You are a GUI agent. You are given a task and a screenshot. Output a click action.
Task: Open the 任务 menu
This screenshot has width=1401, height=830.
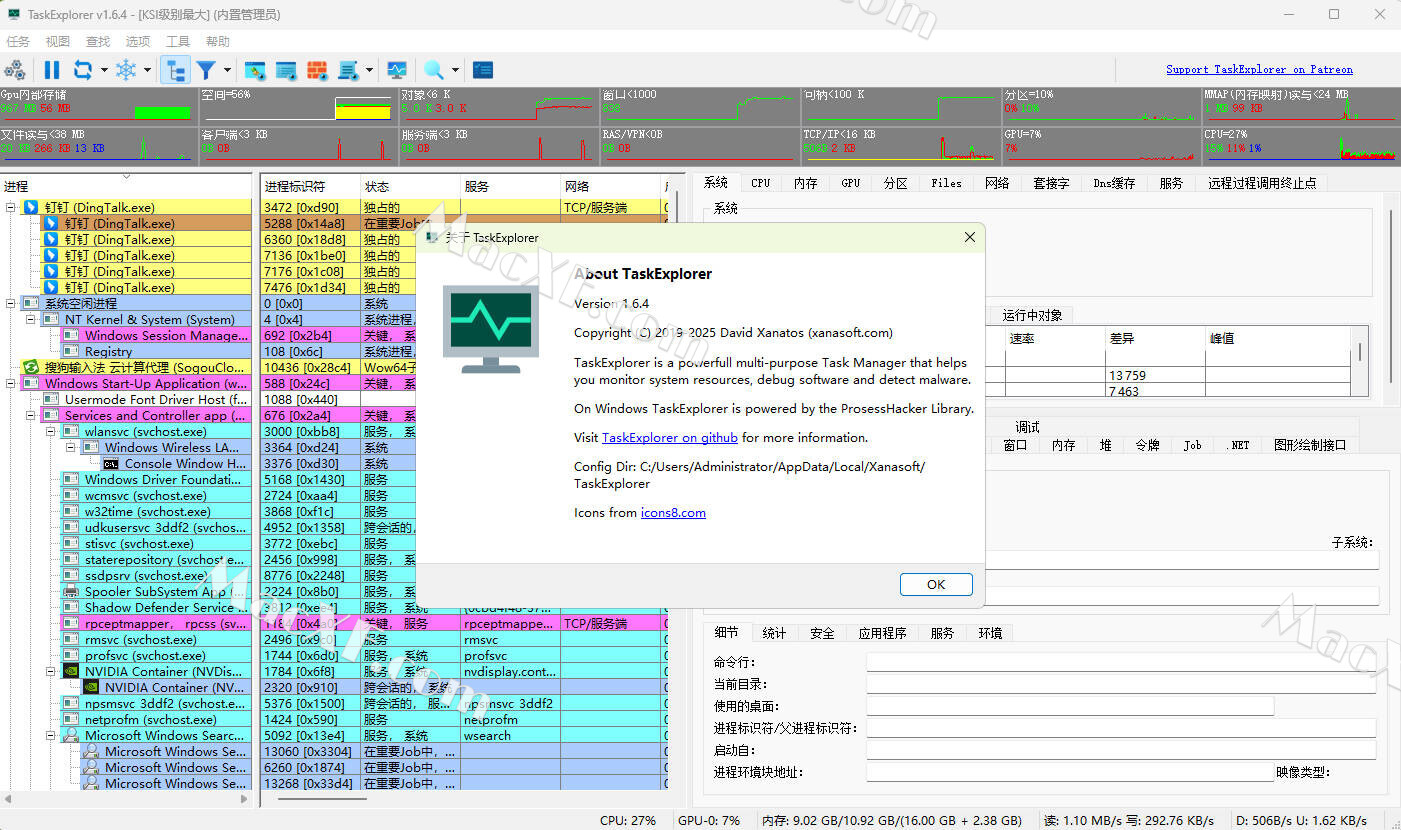(x=18, y=42)
